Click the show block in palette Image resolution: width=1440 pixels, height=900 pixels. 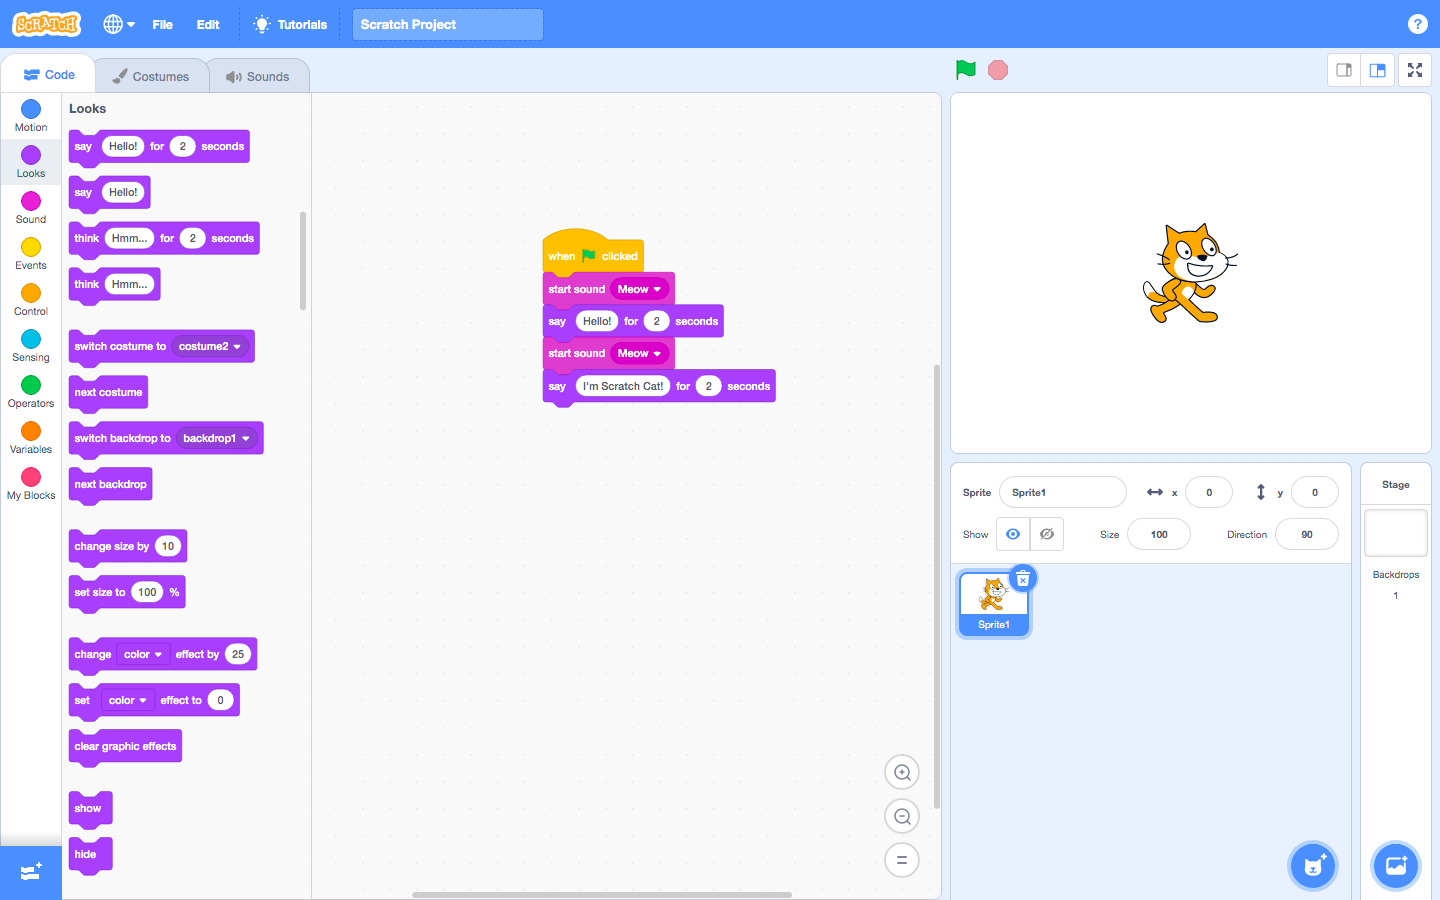click(x=90, y=809)
